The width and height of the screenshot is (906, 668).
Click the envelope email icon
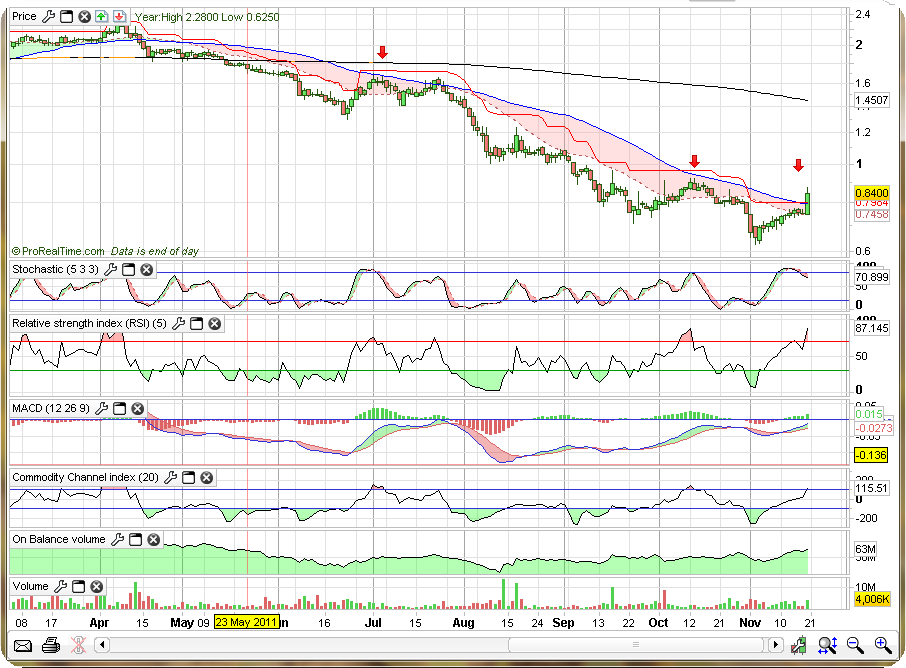[x=22, y=645]
